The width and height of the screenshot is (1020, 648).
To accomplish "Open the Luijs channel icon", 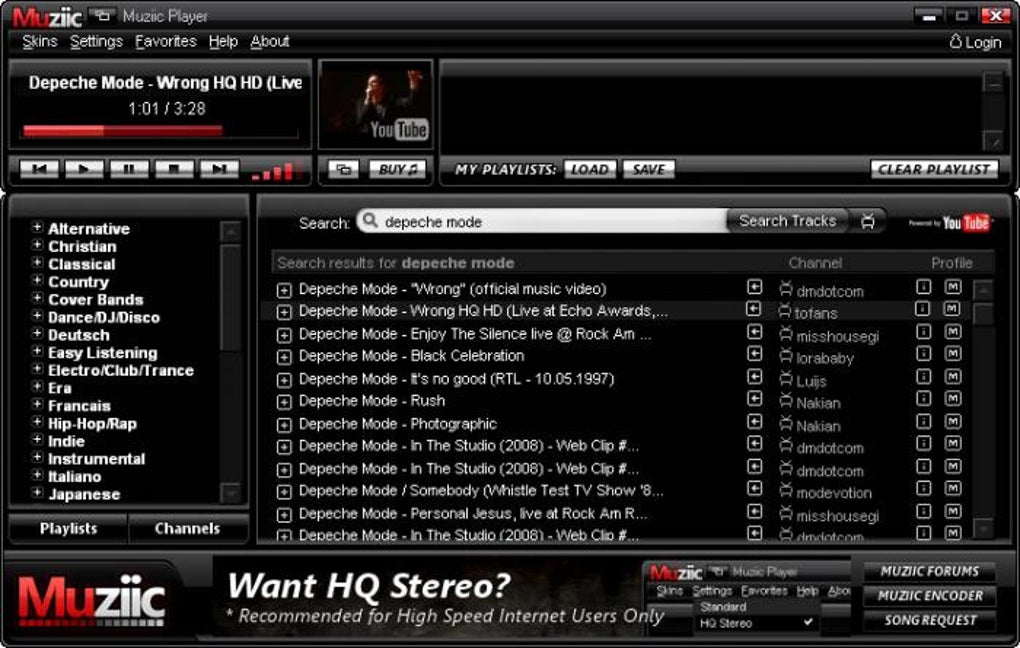I will (x=786, y=379).
